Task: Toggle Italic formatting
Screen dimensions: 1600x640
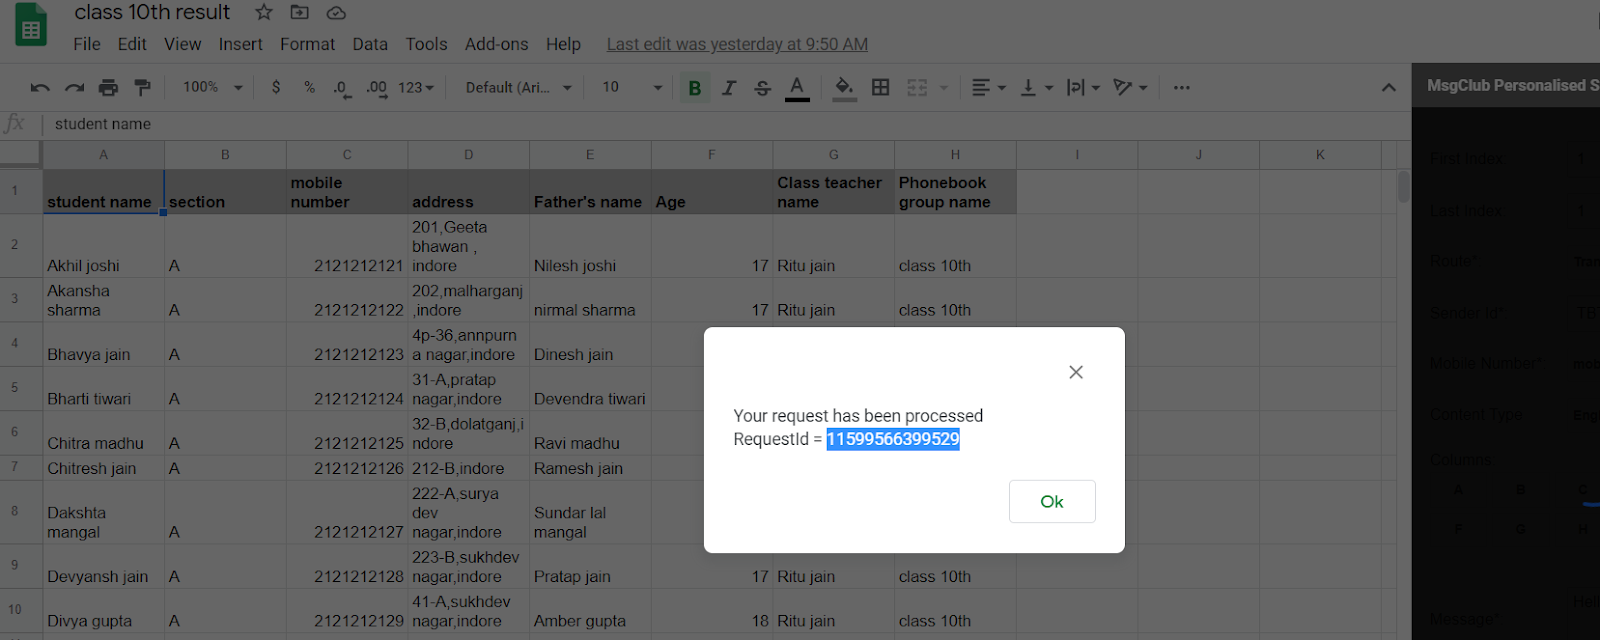Action: point(729,88)
